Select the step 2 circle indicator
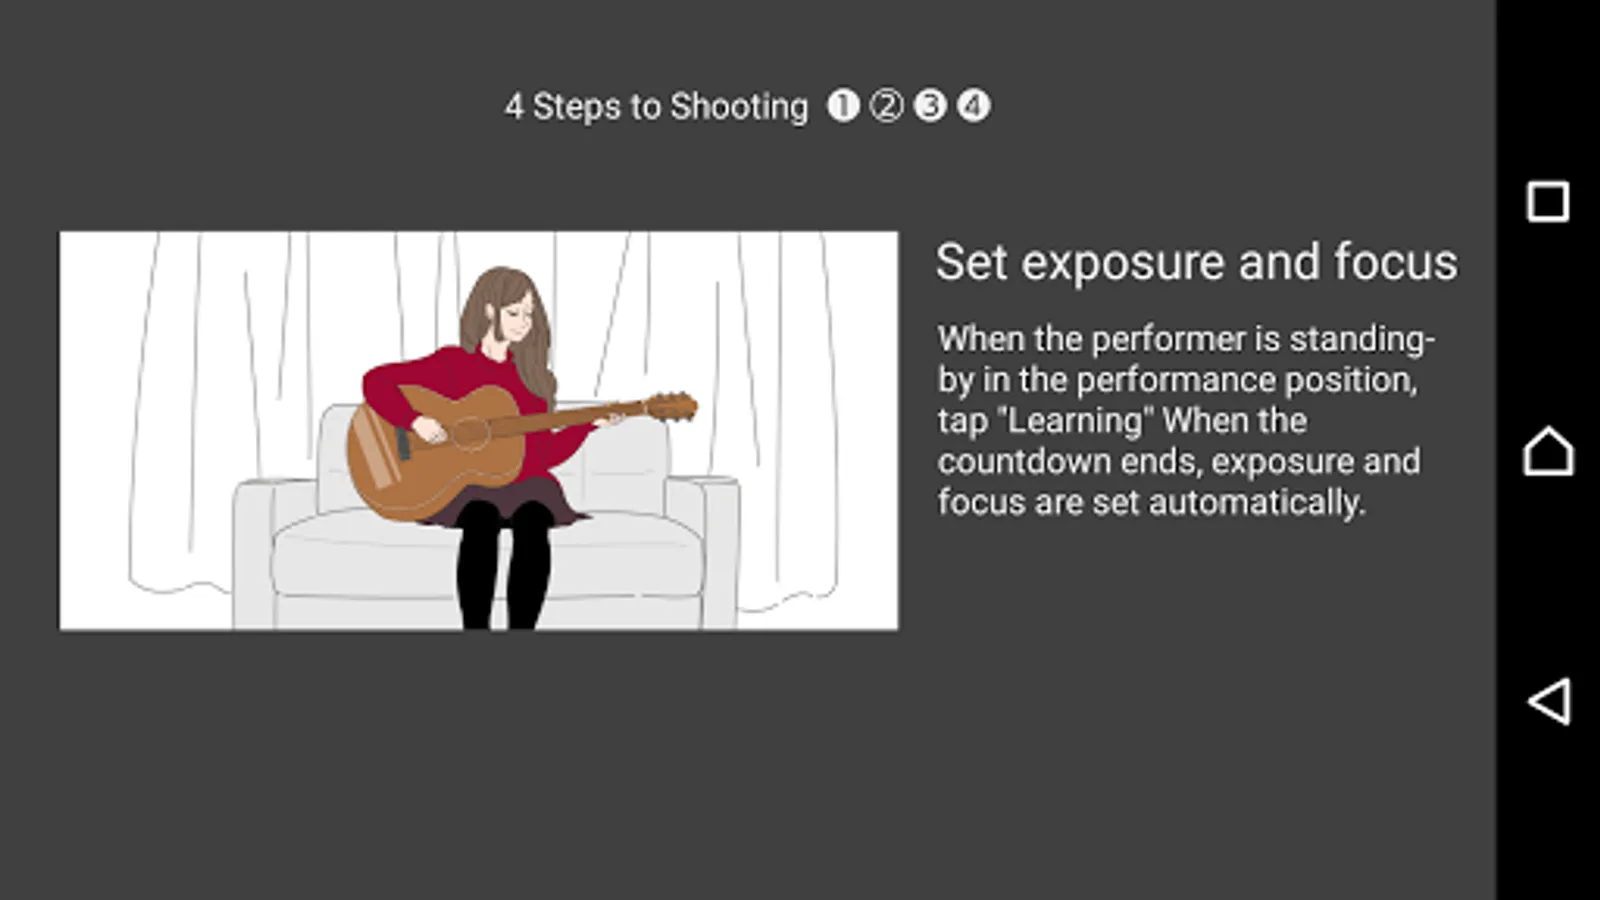This screenshot has width=1600, height=900. (886, 105)
